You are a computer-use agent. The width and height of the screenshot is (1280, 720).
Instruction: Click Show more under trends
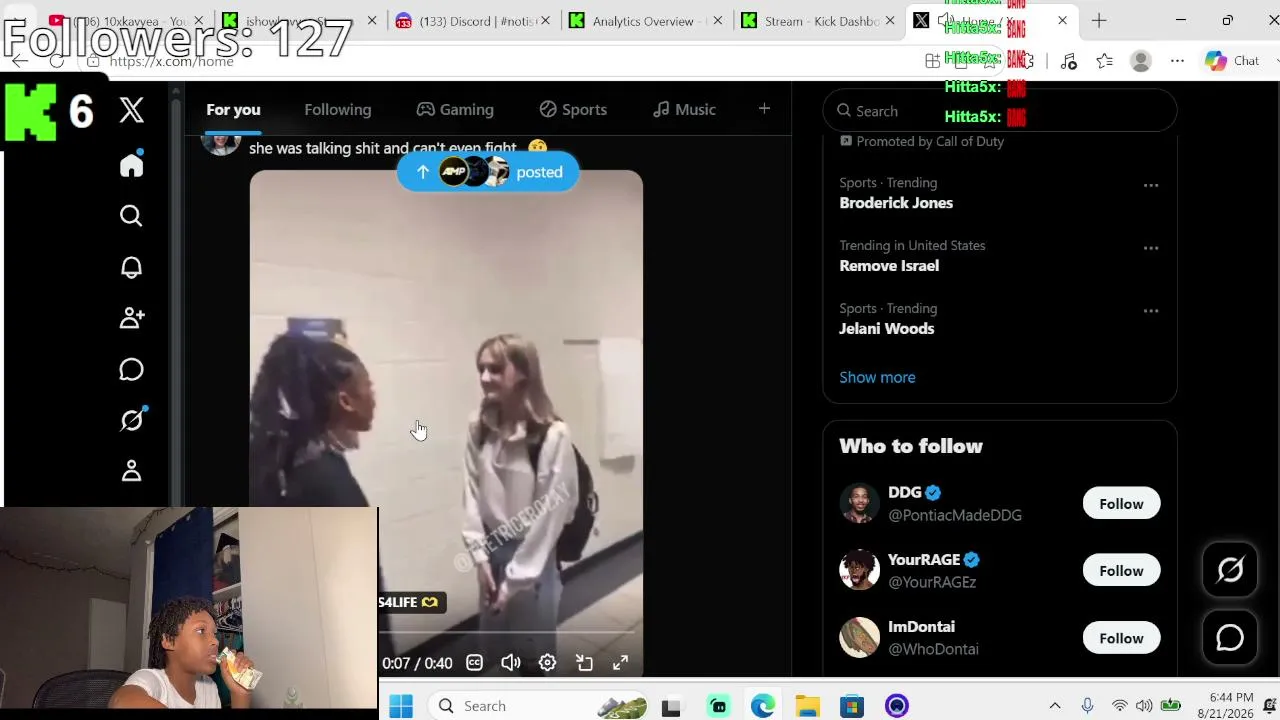pos(877,377)
